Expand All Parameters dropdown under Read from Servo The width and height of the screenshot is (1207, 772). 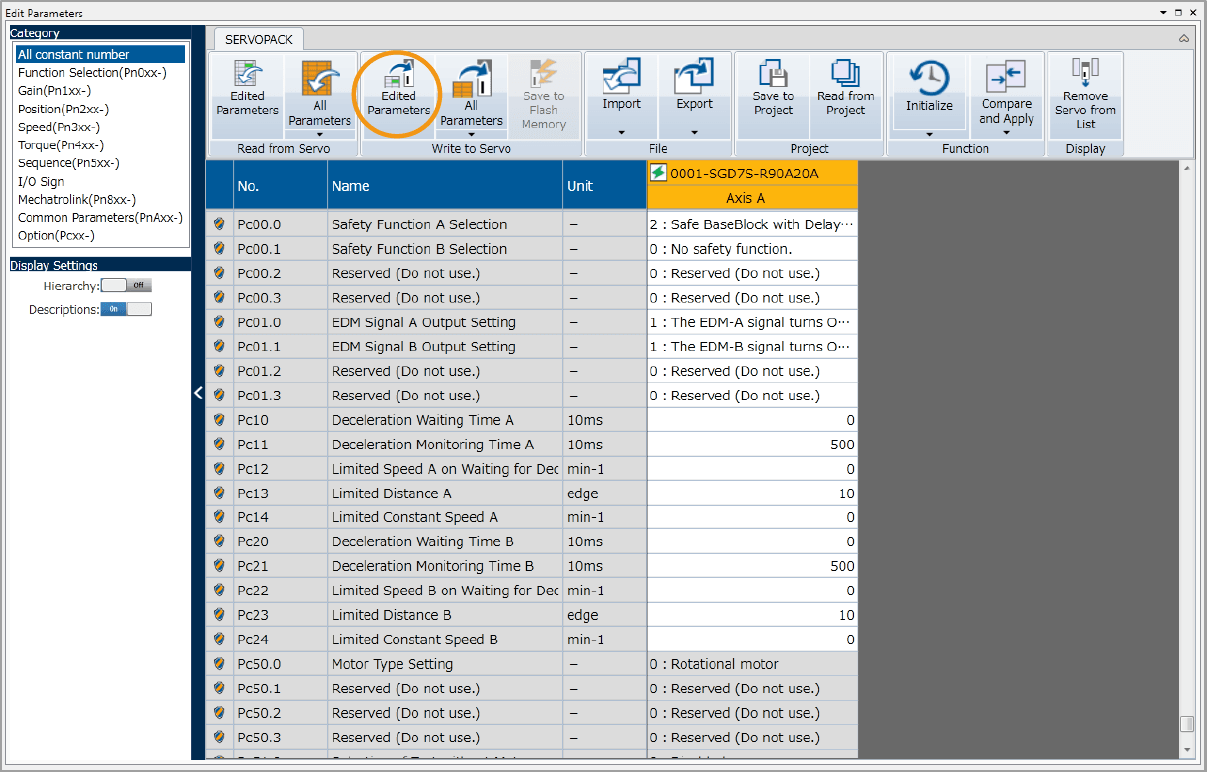point(320,133)
